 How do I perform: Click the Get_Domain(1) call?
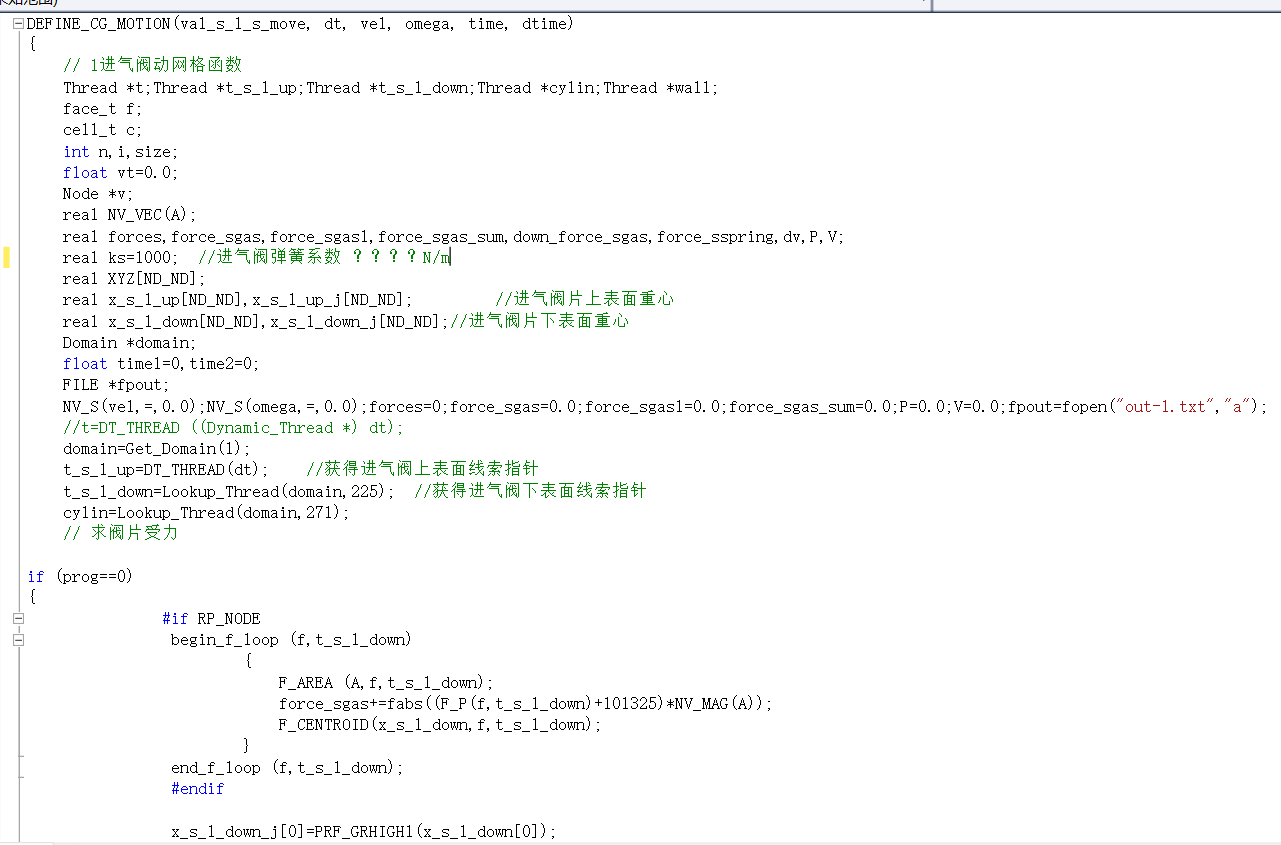tap(187, 449)
